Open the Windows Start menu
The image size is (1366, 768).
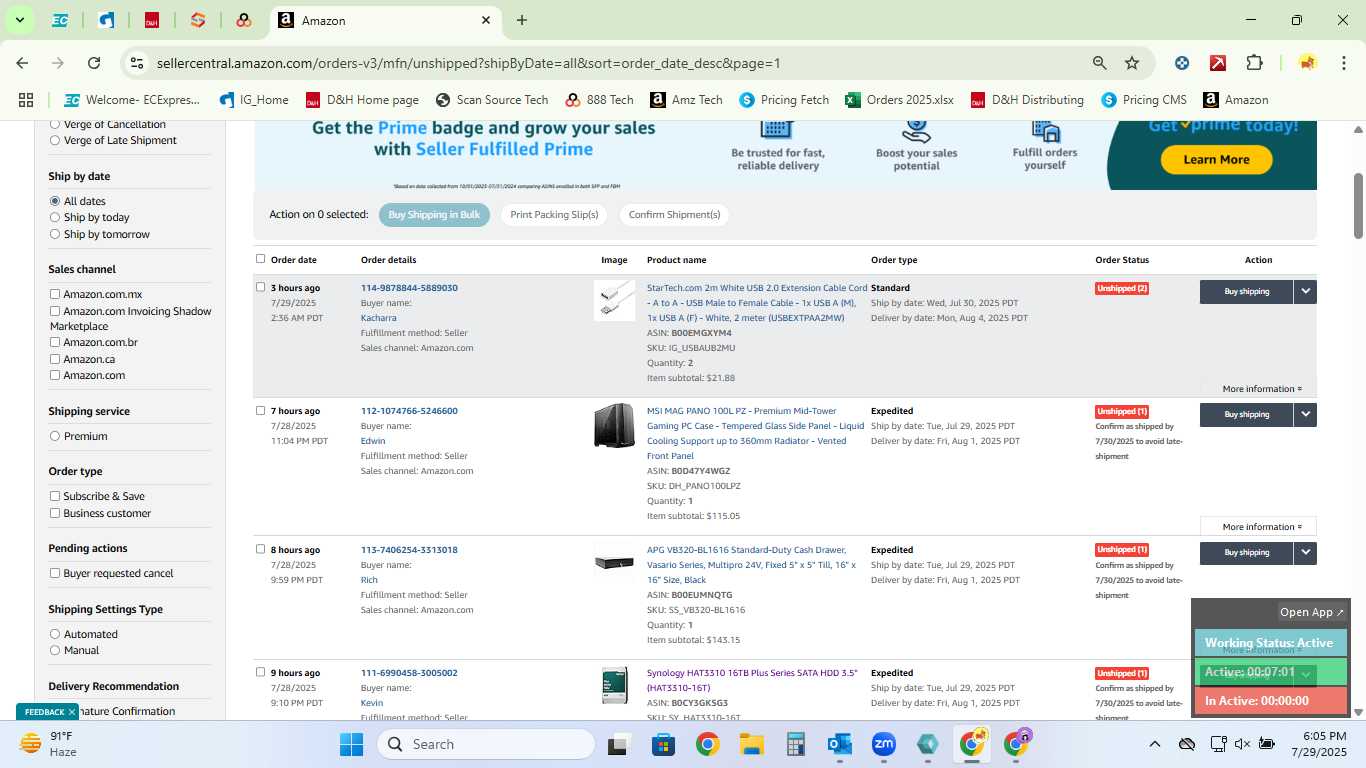(x=352, y=744)
